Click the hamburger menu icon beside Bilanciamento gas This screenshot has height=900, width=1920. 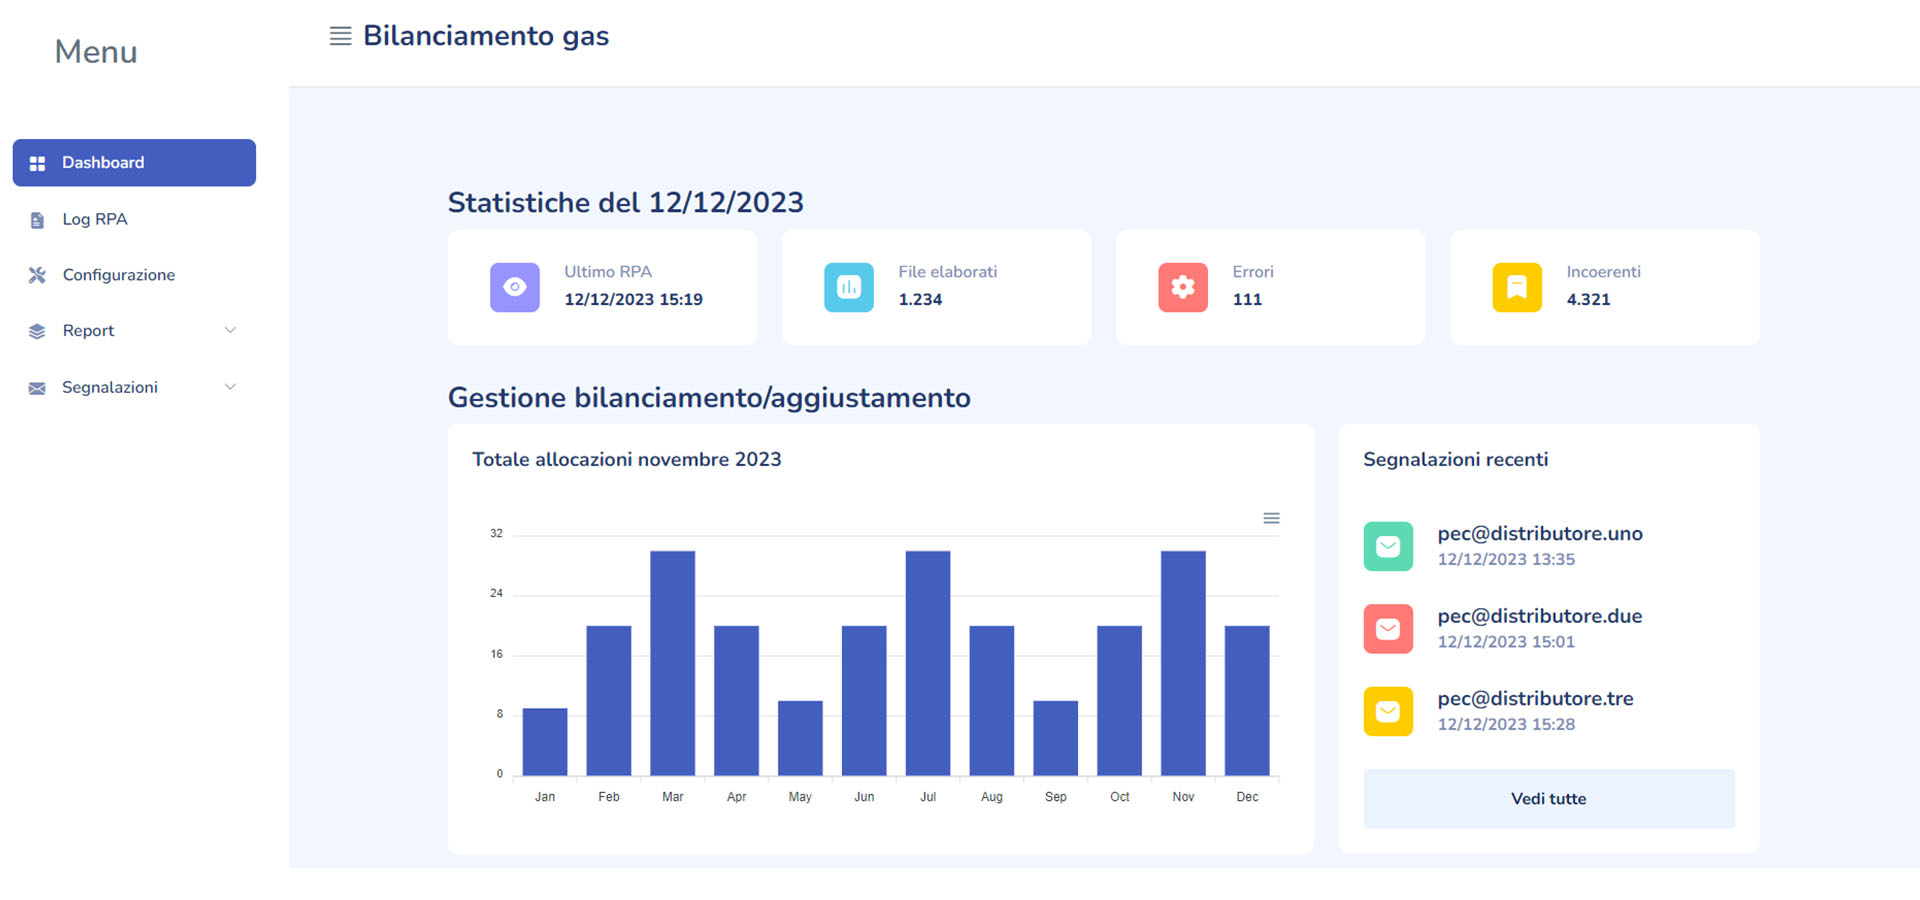[x=340, y=37]
